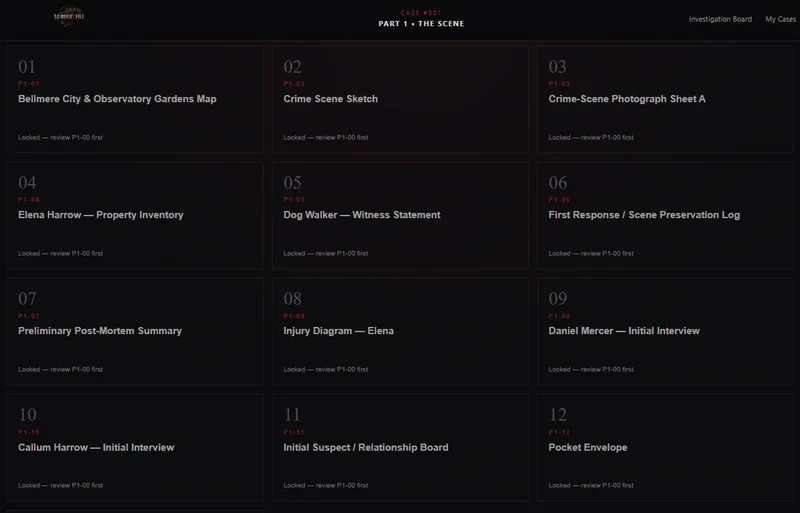
Task: Click number 03 on the photograph card
Action: [x=557, y=67]
